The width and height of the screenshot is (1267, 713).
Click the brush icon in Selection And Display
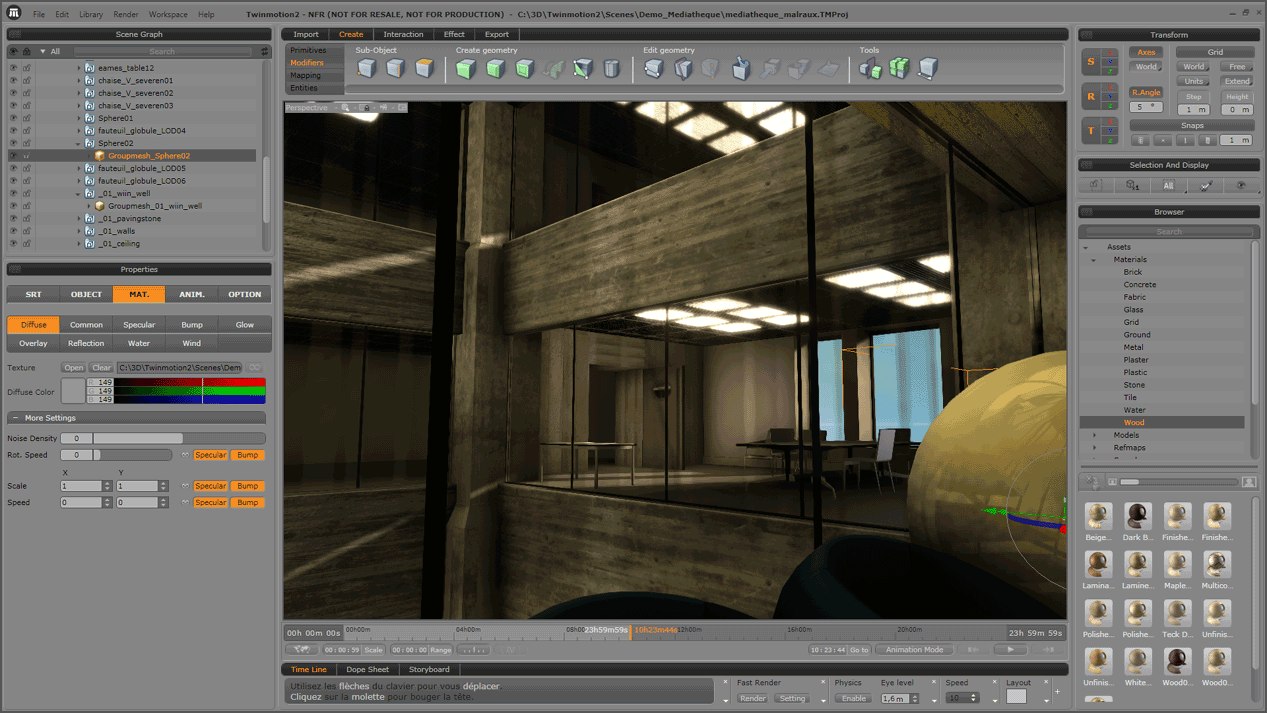coord(1206,185)
